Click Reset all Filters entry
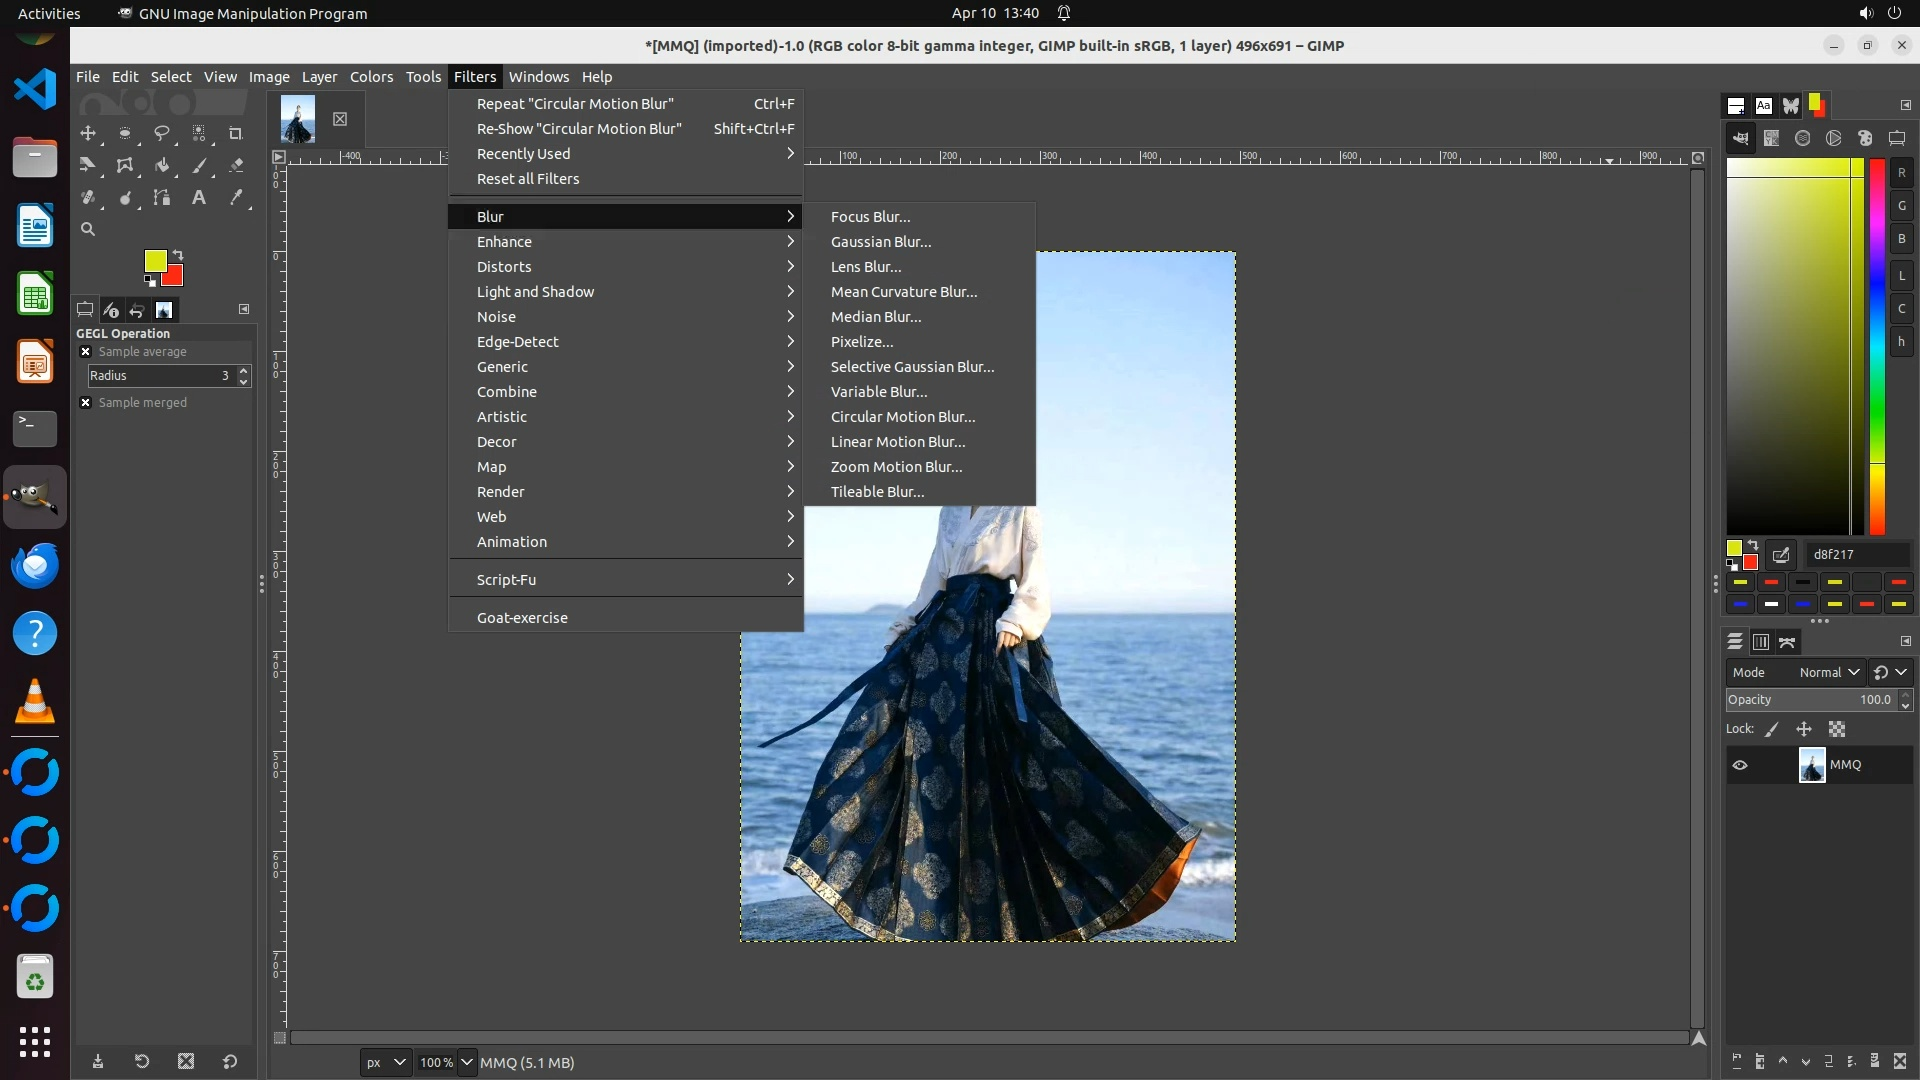 528,179
